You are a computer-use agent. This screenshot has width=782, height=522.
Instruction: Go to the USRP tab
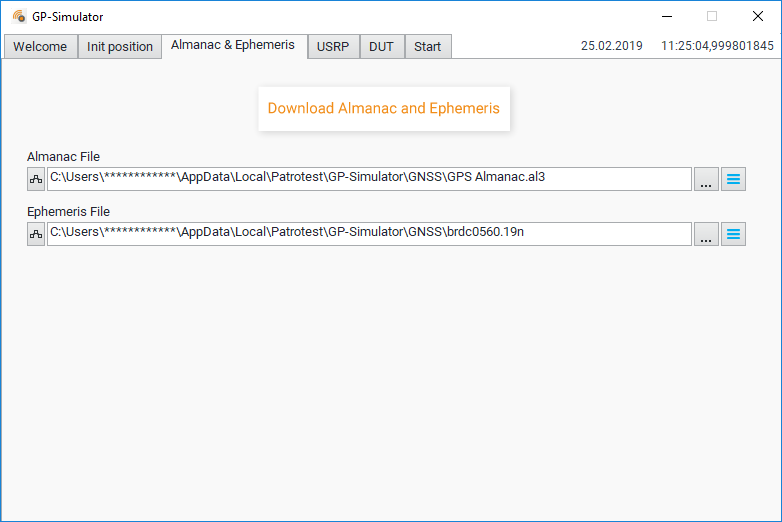click(333, 46)
